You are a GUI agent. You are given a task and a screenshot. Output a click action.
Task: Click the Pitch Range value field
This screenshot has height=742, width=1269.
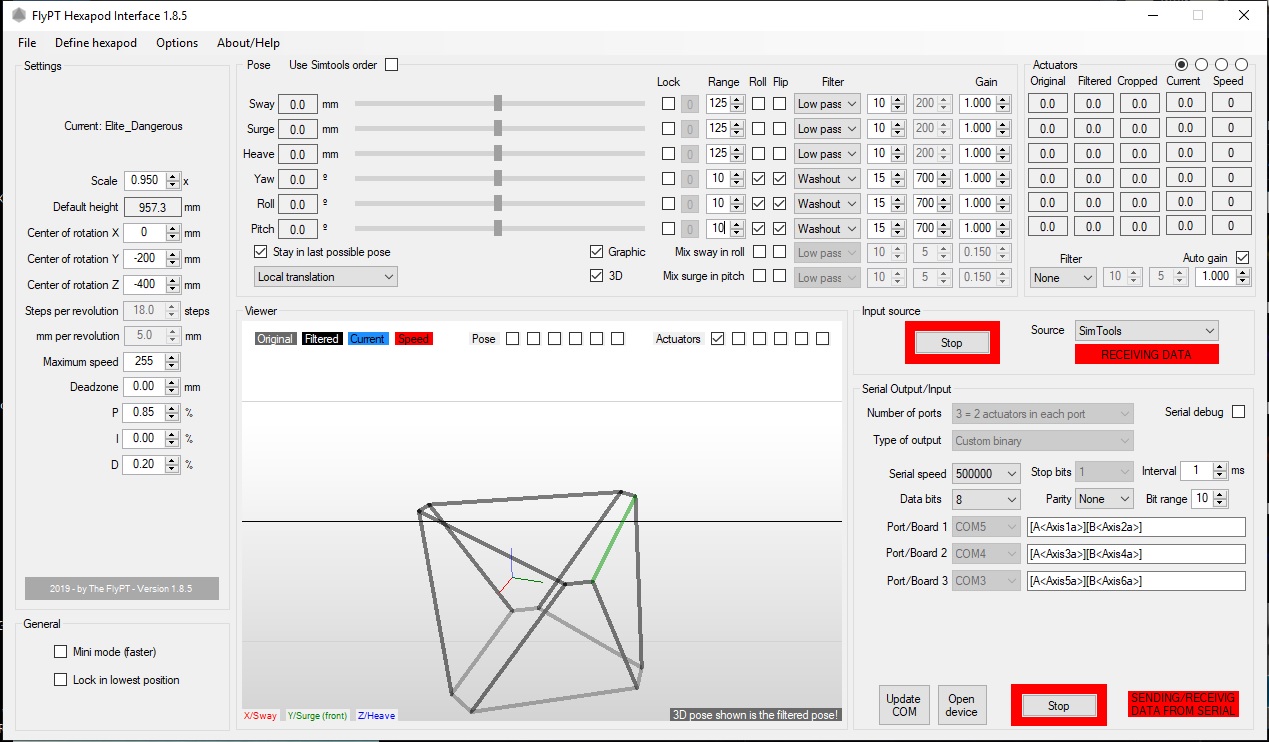click(x=718, y=229)
